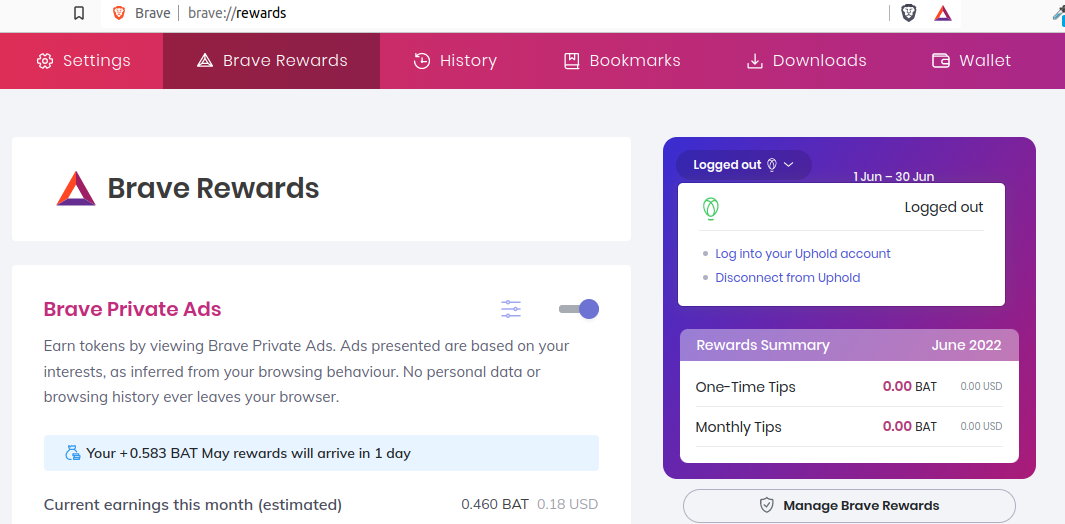This screenshot has width=1065, height=524.
Task: Click the History clock icon
Action: point(422,60)
